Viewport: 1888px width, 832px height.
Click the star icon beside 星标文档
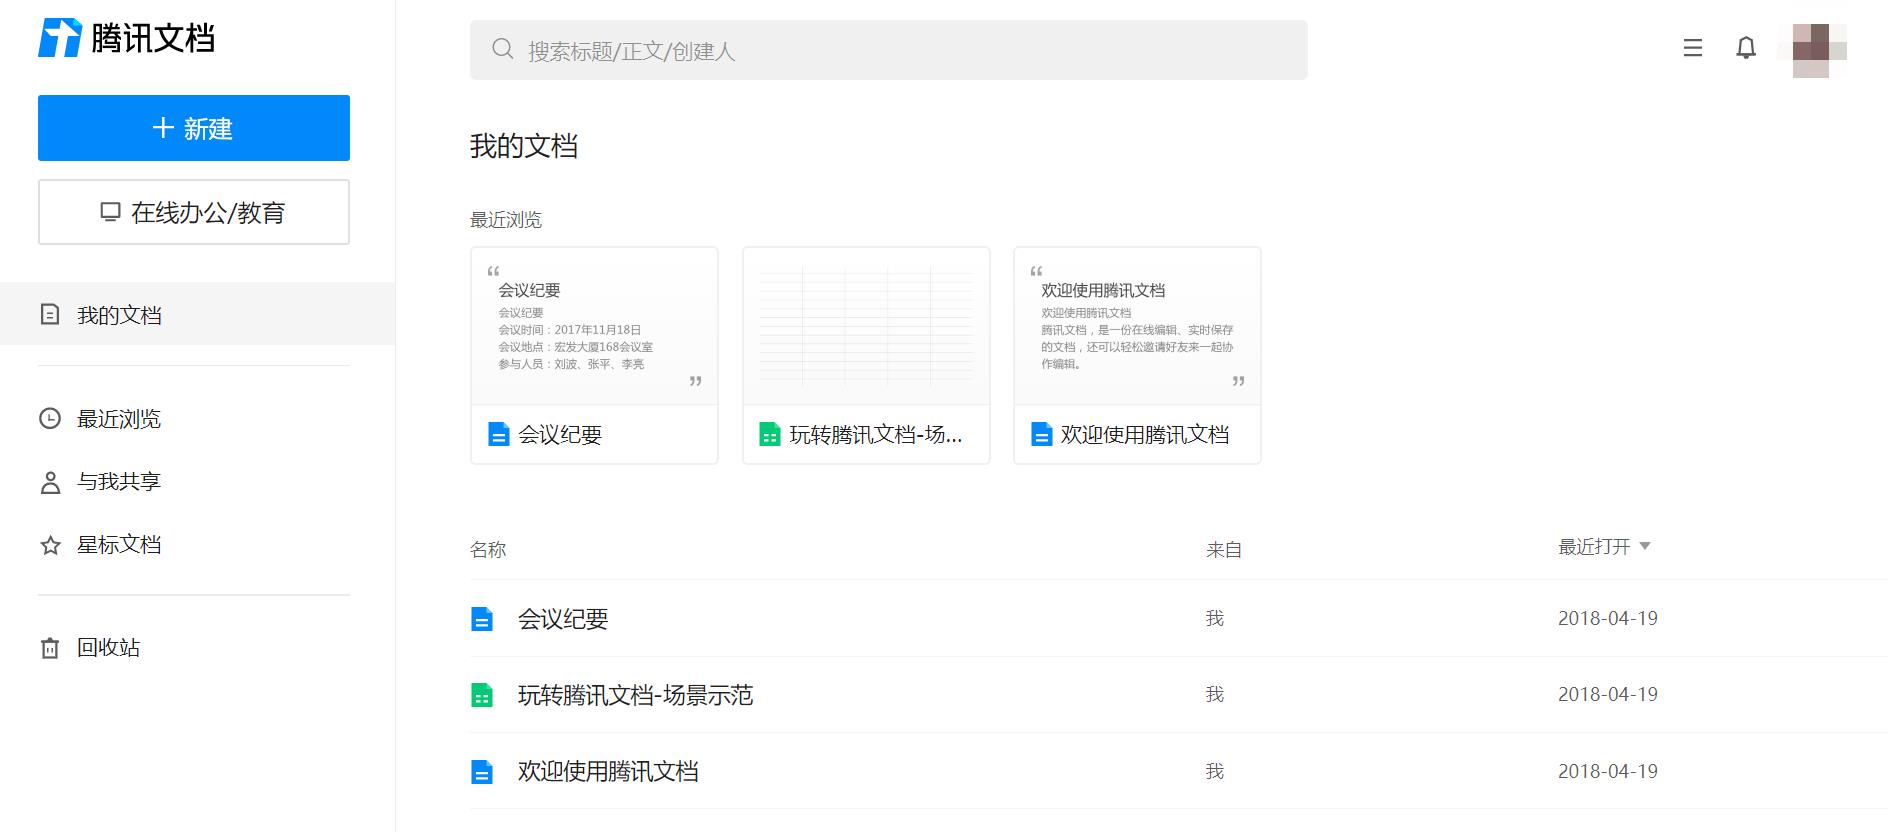50,546
